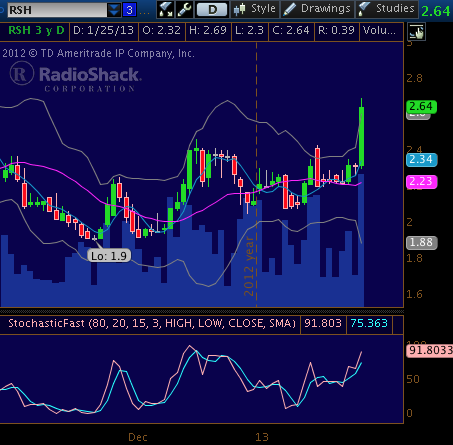Click the large green 2.64 last price
The width and height of the screenshot is (453, 445).
(436, 11)
